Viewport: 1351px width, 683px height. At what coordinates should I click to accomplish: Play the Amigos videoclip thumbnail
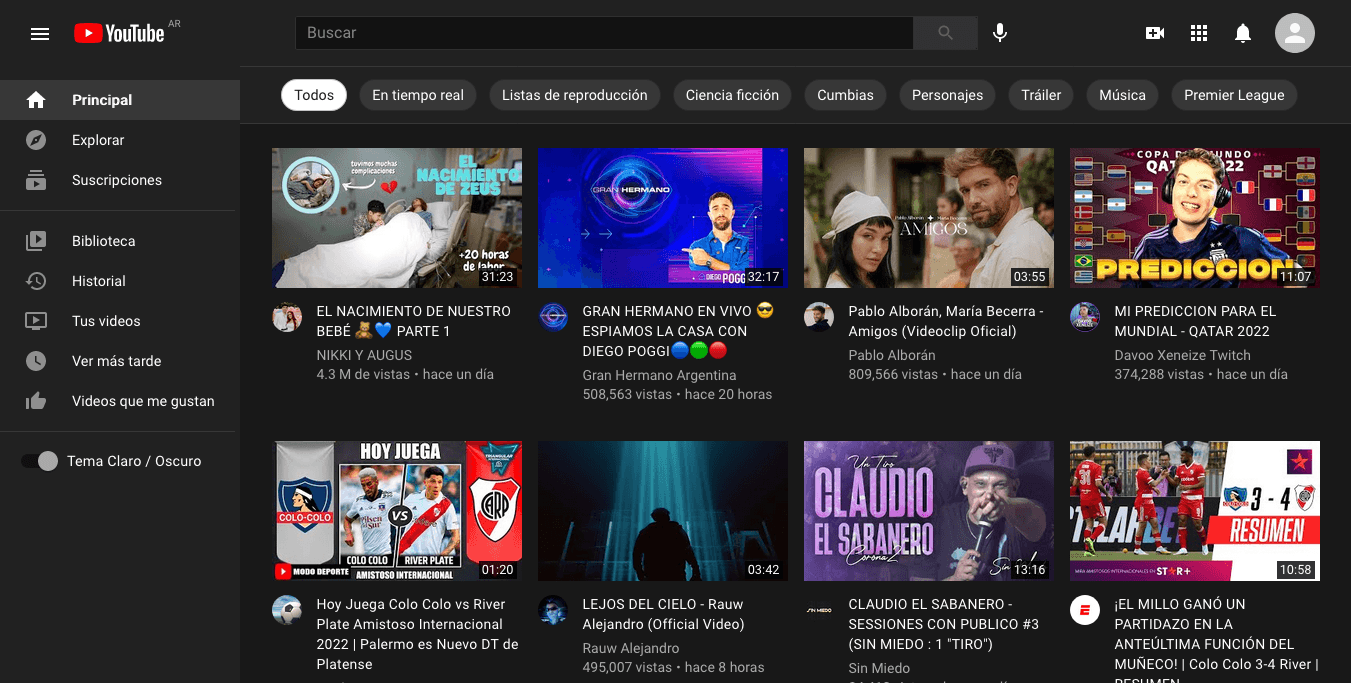929,218
